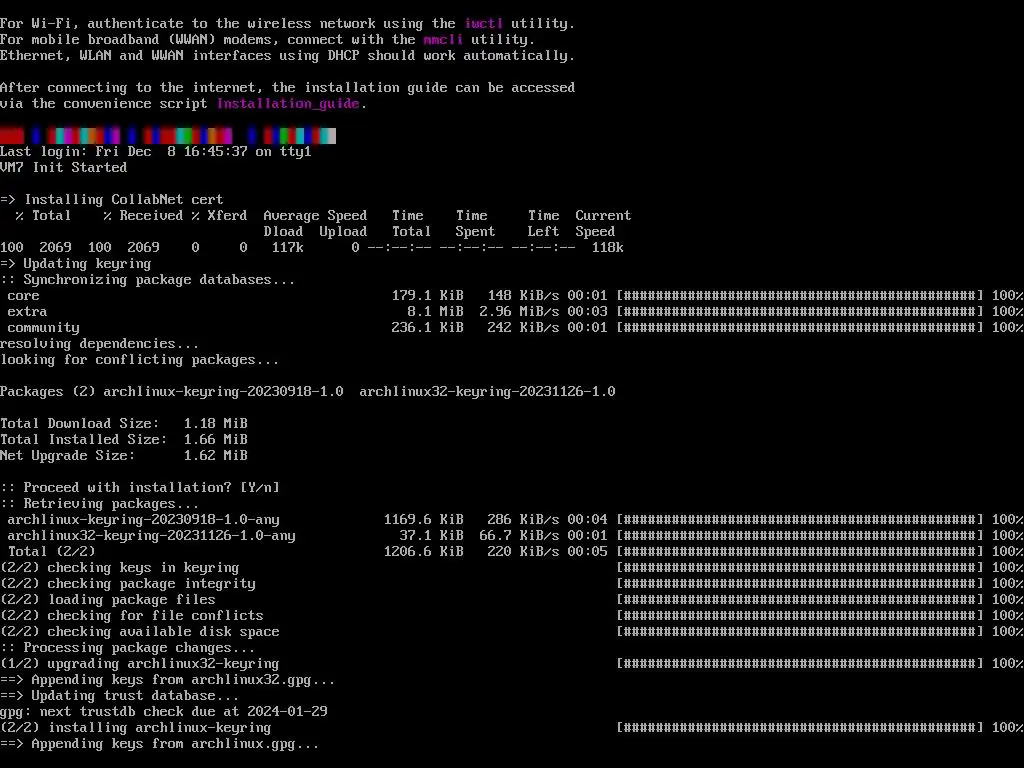Click the '118k' current speed value
Screen dimensions: 1024x768
pos(607,248)
